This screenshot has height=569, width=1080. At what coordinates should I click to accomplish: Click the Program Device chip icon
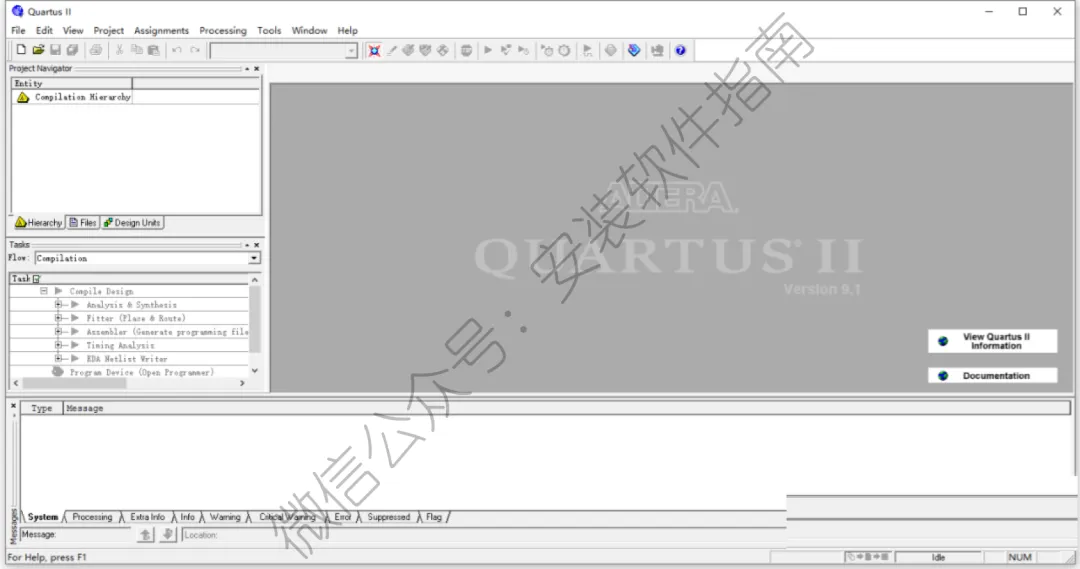tap(58, 372)
